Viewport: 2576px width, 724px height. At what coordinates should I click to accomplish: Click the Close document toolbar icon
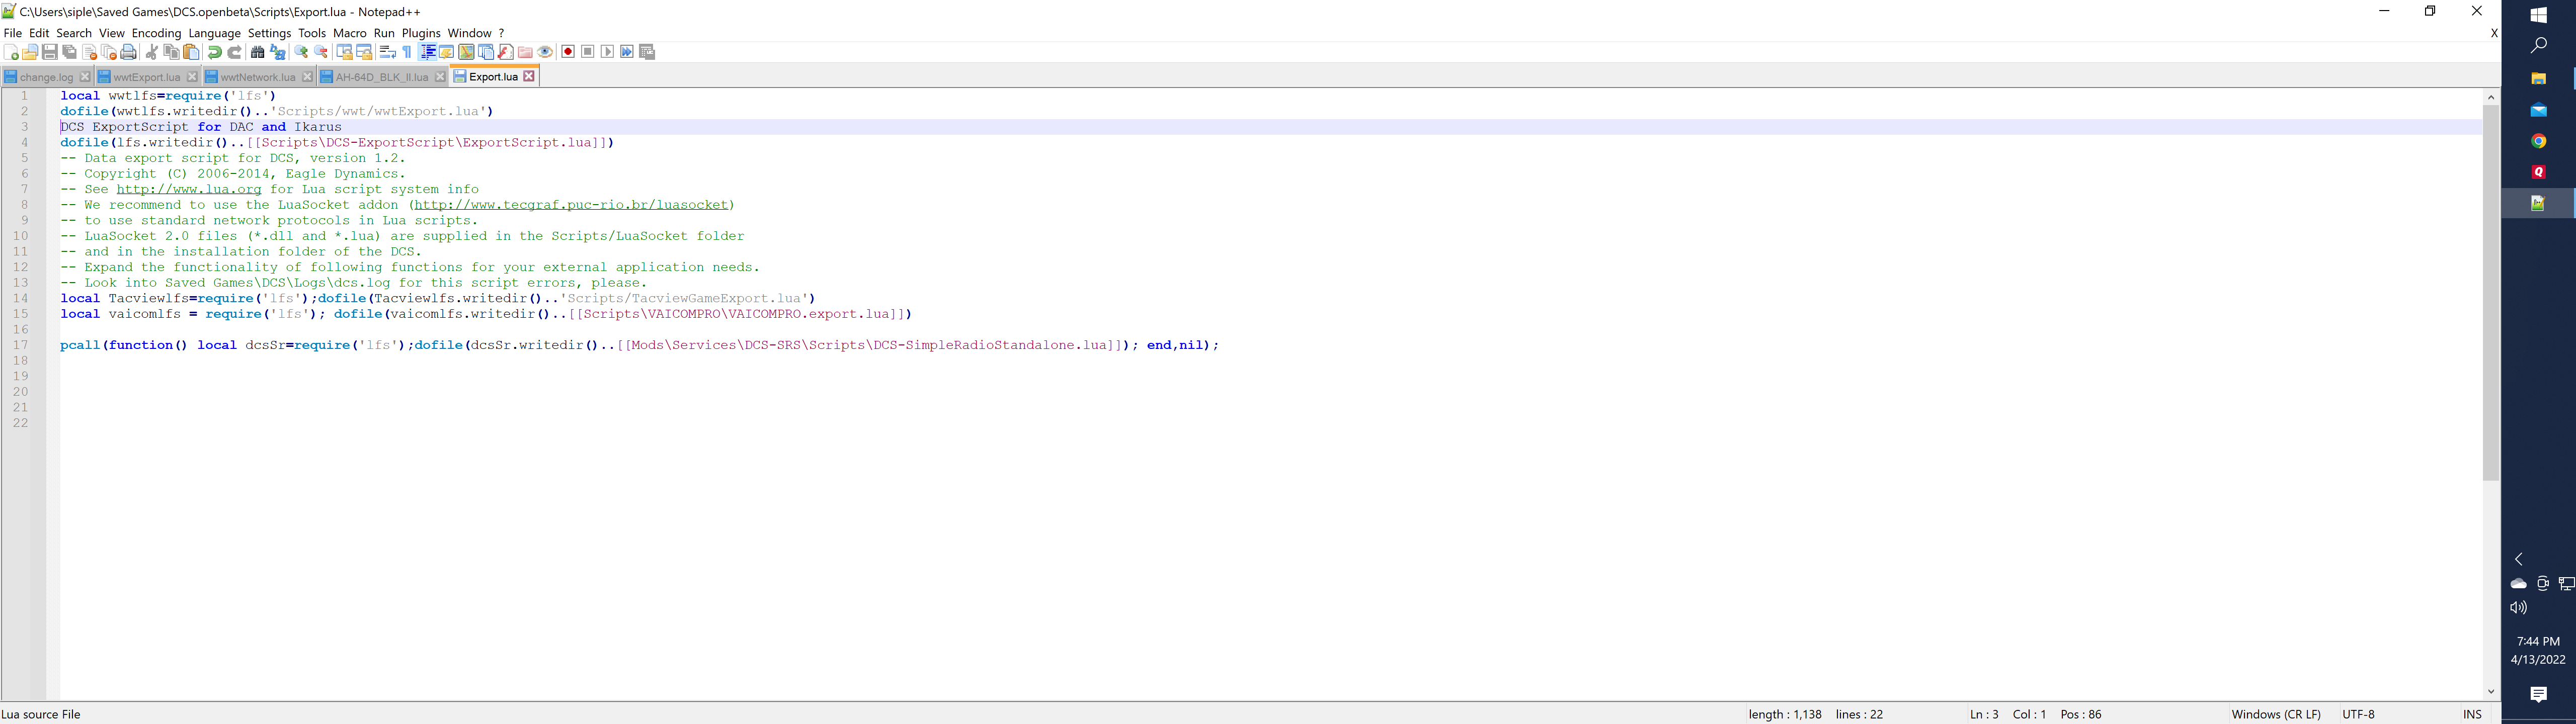[90, 52]
